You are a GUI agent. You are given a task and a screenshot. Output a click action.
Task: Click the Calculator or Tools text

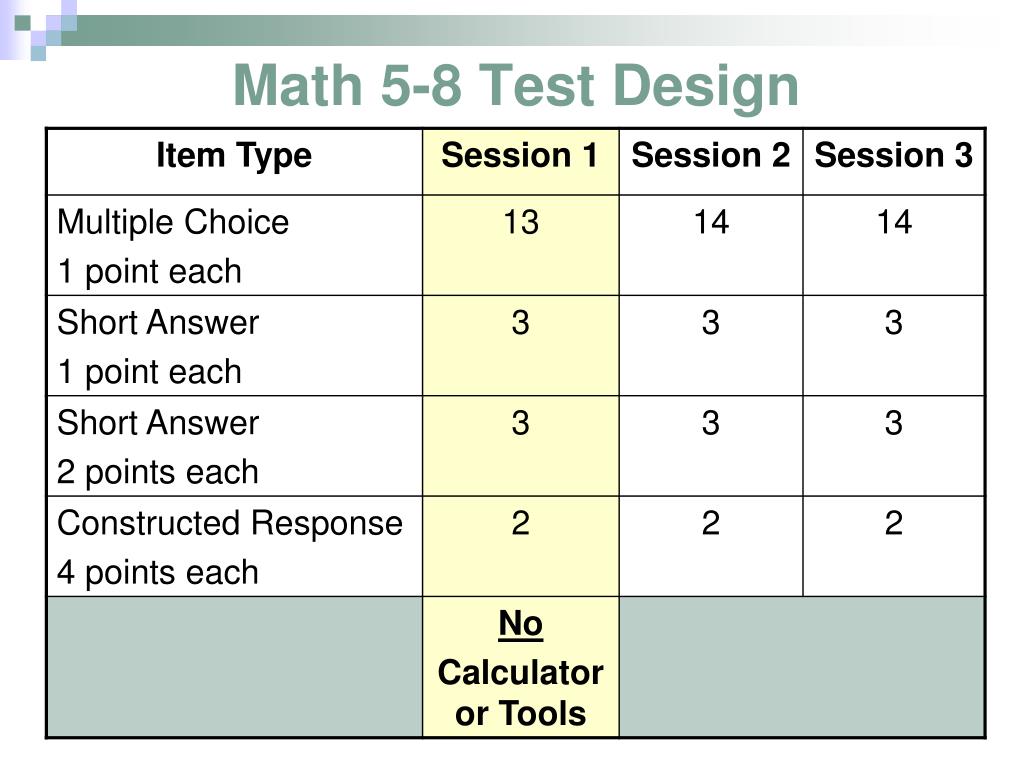tap(520, 692)
